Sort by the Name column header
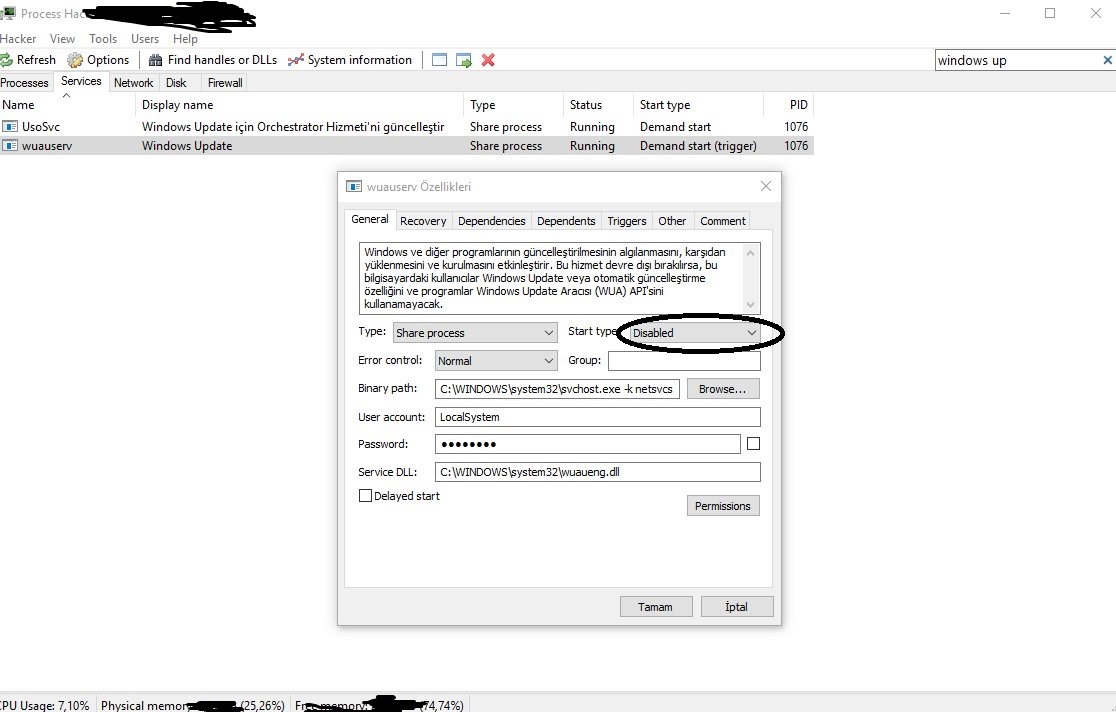1116x712 pixels. (x=67, y=105)
